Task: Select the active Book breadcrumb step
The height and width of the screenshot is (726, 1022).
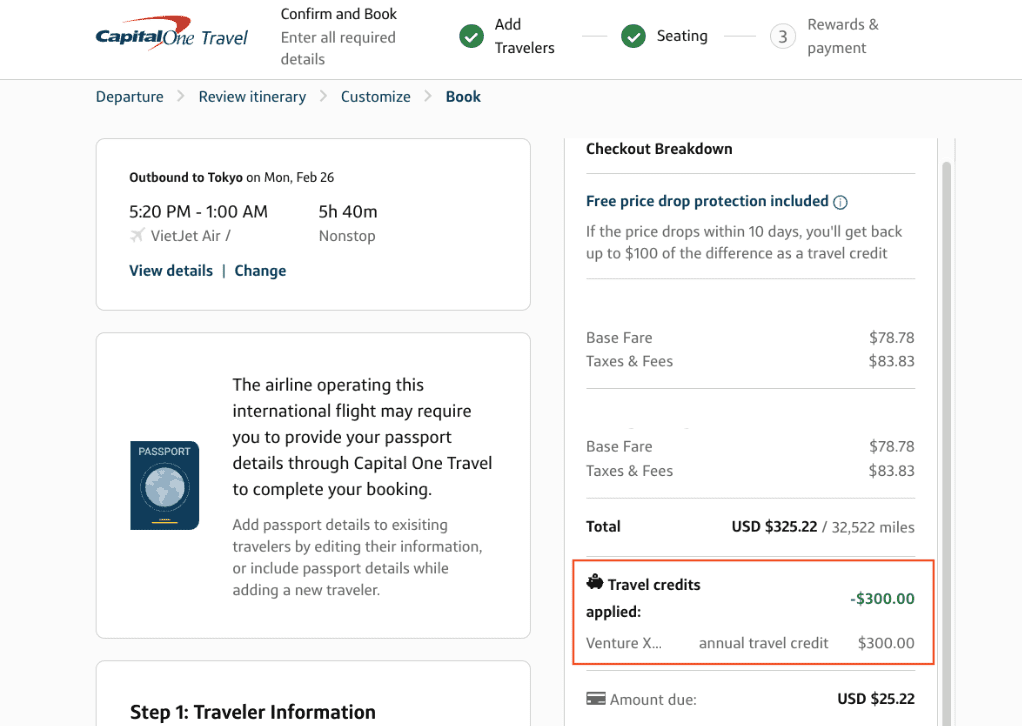Action: tap(462, 96)
